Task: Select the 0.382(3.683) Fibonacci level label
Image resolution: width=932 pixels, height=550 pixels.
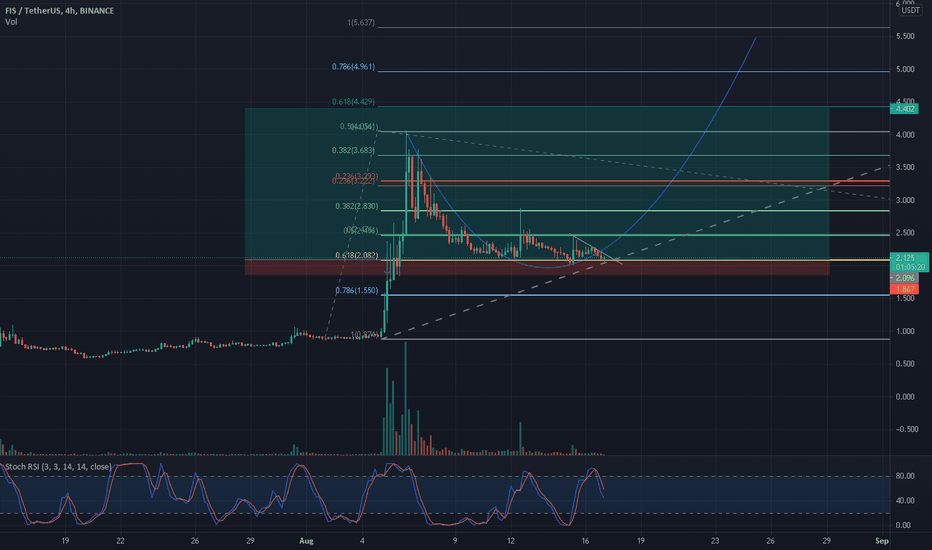Action: point(354,150)
